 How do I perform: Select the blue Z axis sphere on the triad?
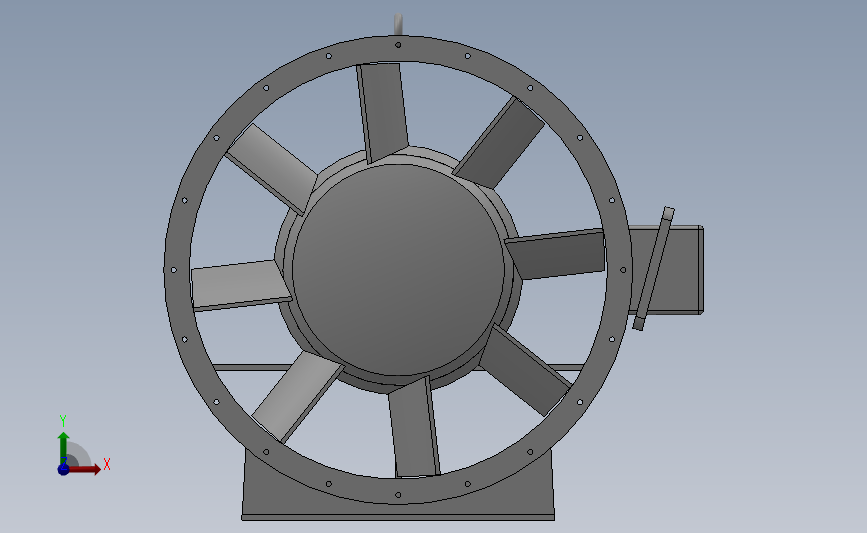64,469
